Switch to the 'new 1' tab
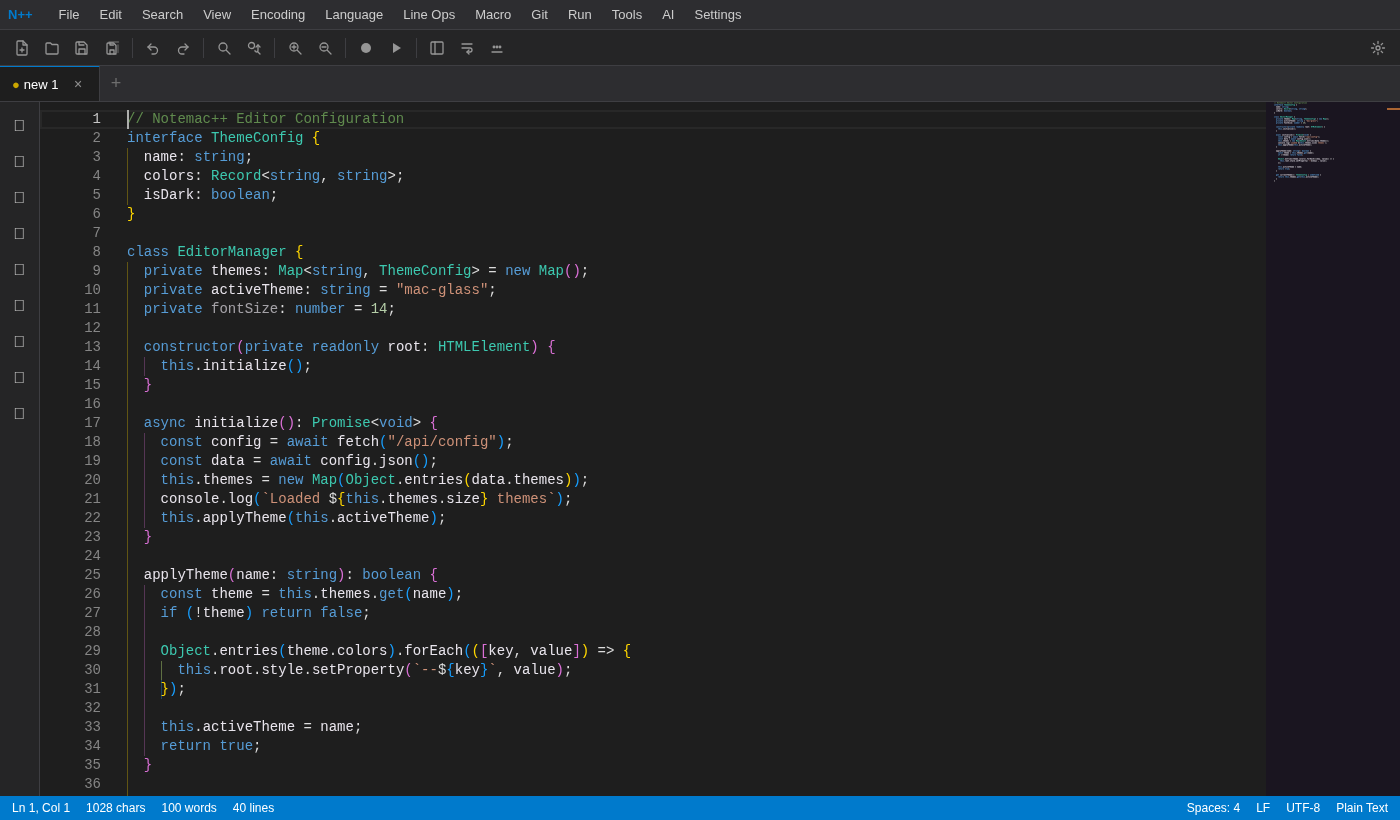 point(42,84)
